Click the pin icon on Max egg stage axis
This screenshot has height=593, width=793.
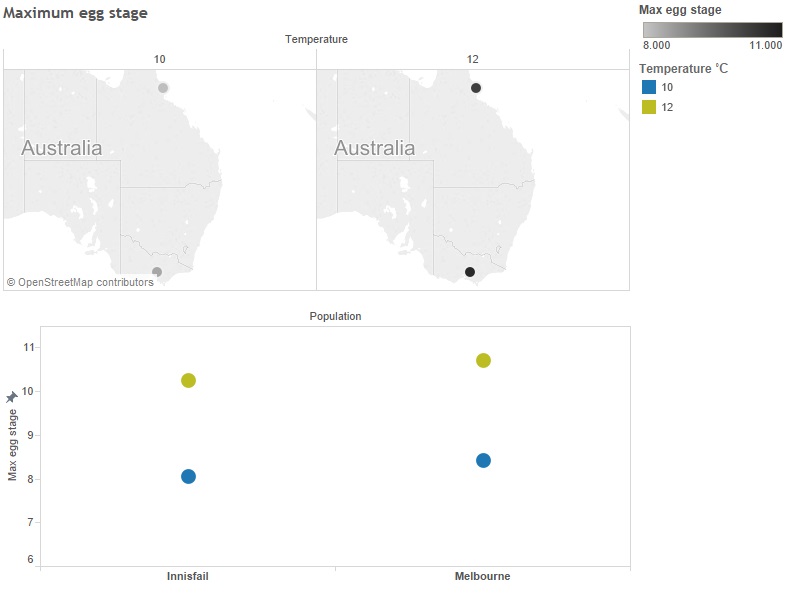point(12,397)
